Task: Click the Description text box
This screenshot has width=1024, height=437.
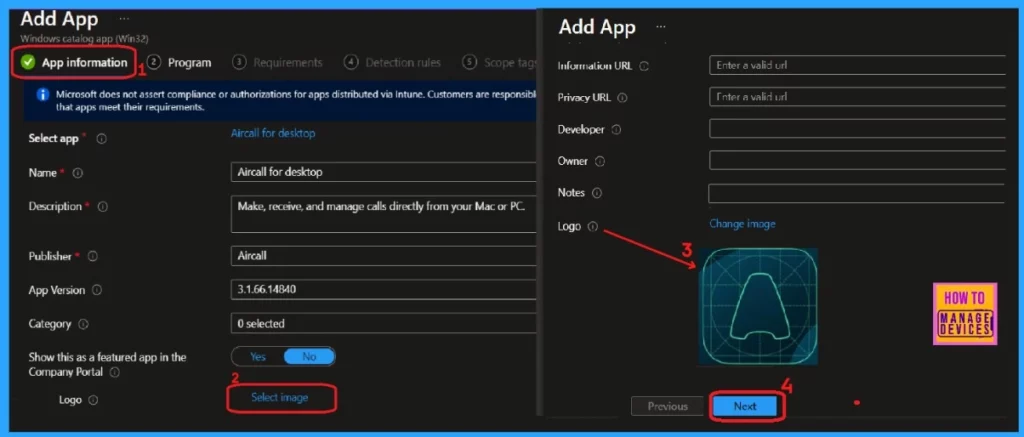Action: (384, 215)
